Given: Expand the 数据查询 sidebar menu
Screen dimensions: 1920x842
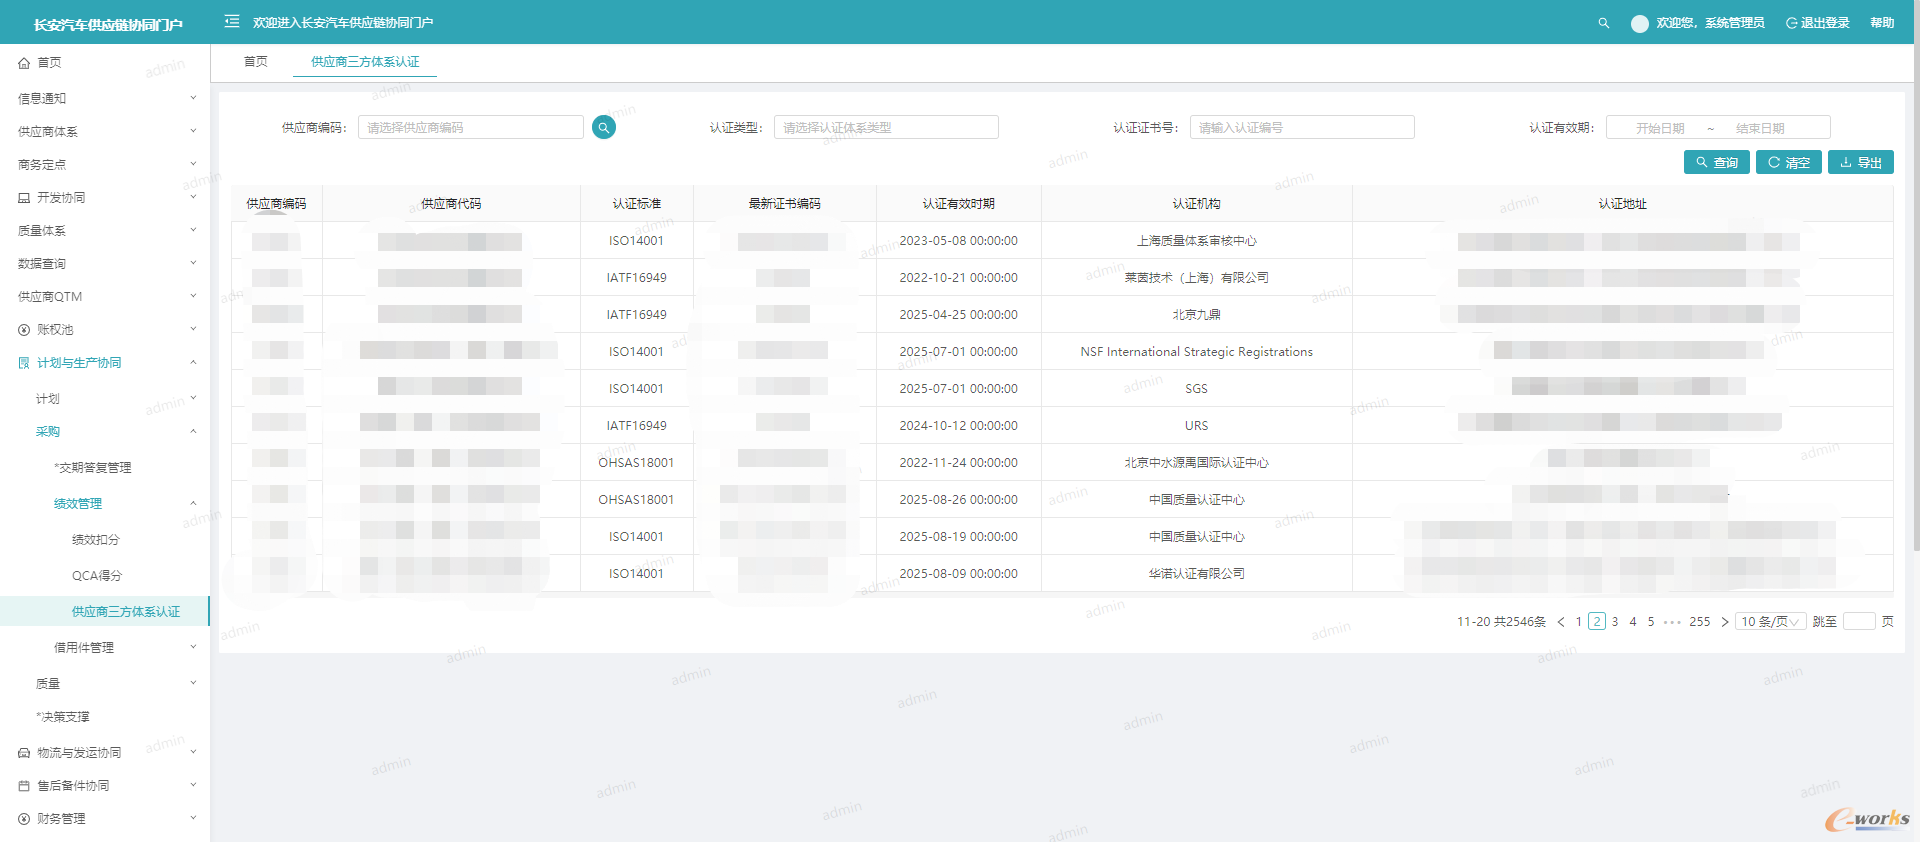Looking at the screenshot, I should (105, 263).
